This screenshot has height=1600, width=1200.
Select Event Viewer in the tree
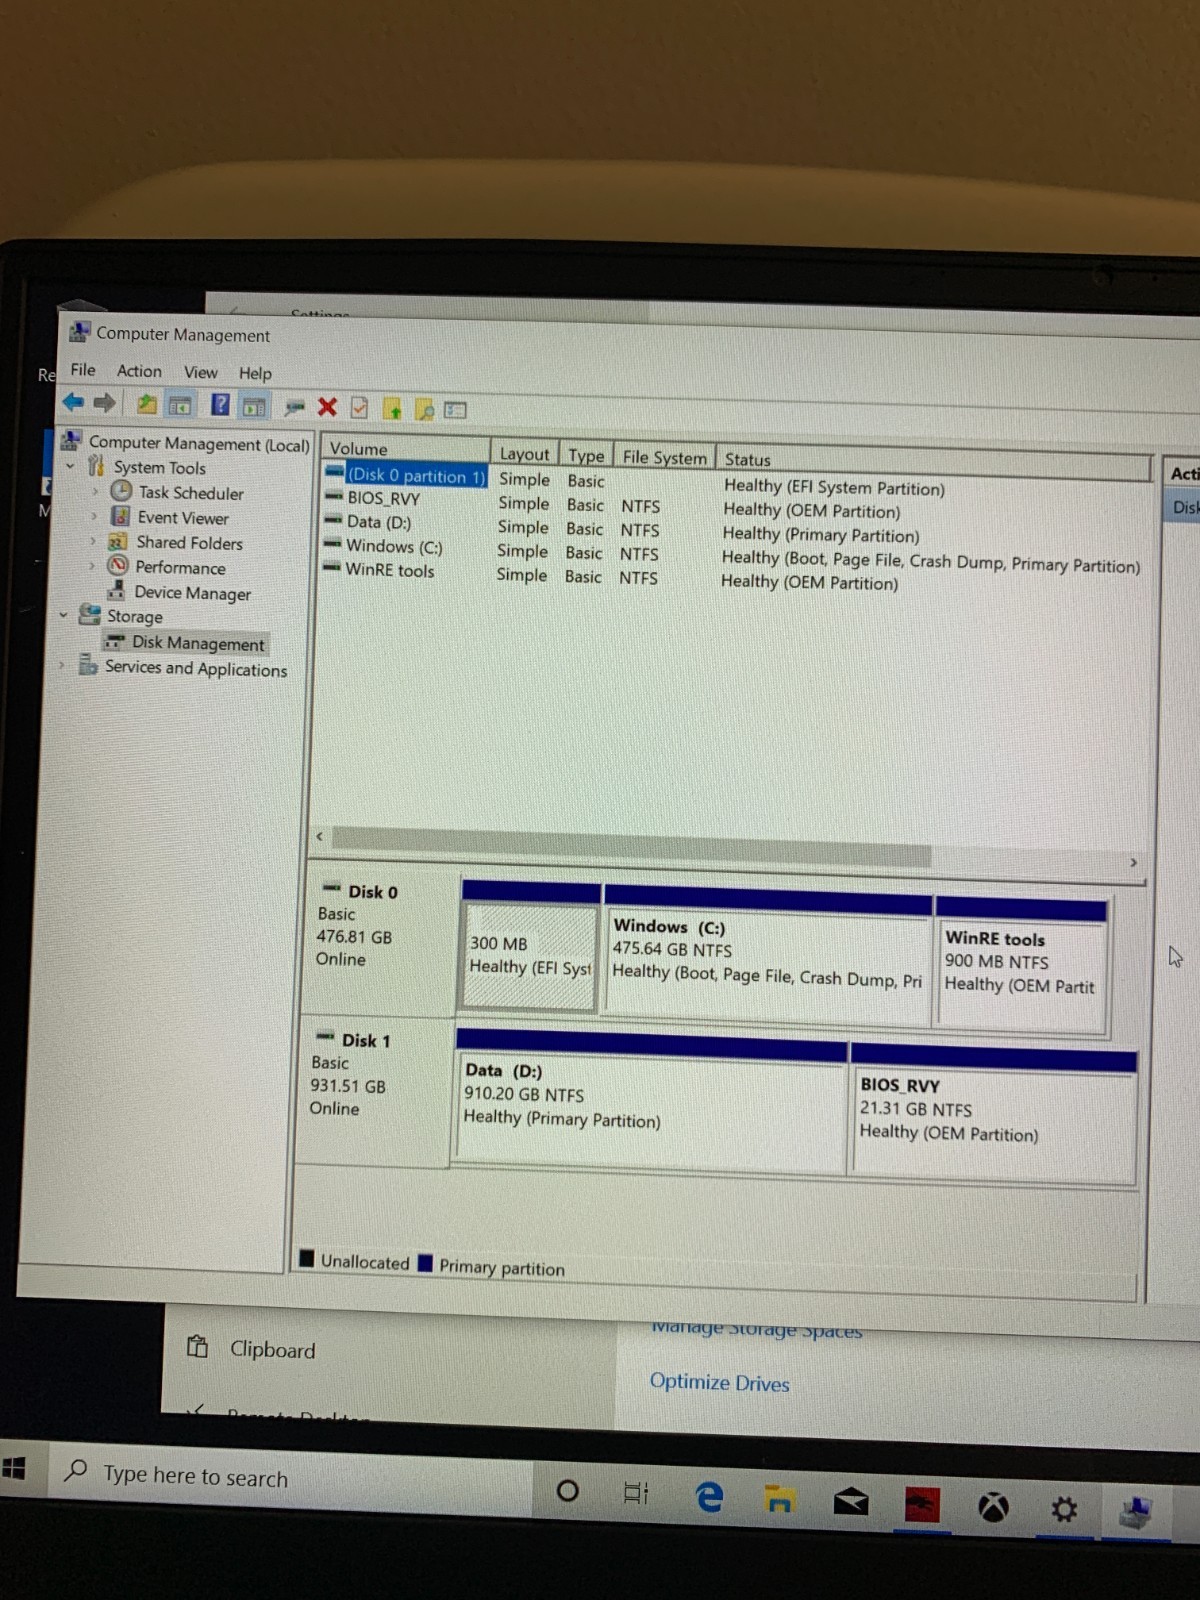[x=183, y=518]
